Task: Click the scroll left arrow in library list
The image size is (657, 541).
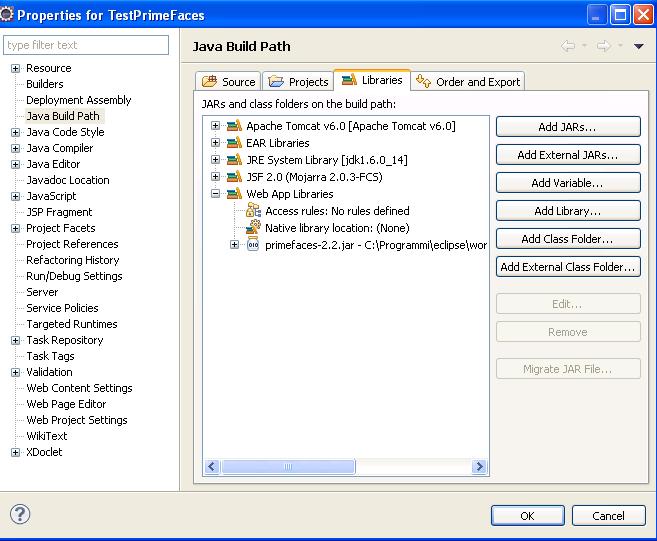Action: point(212,466)
